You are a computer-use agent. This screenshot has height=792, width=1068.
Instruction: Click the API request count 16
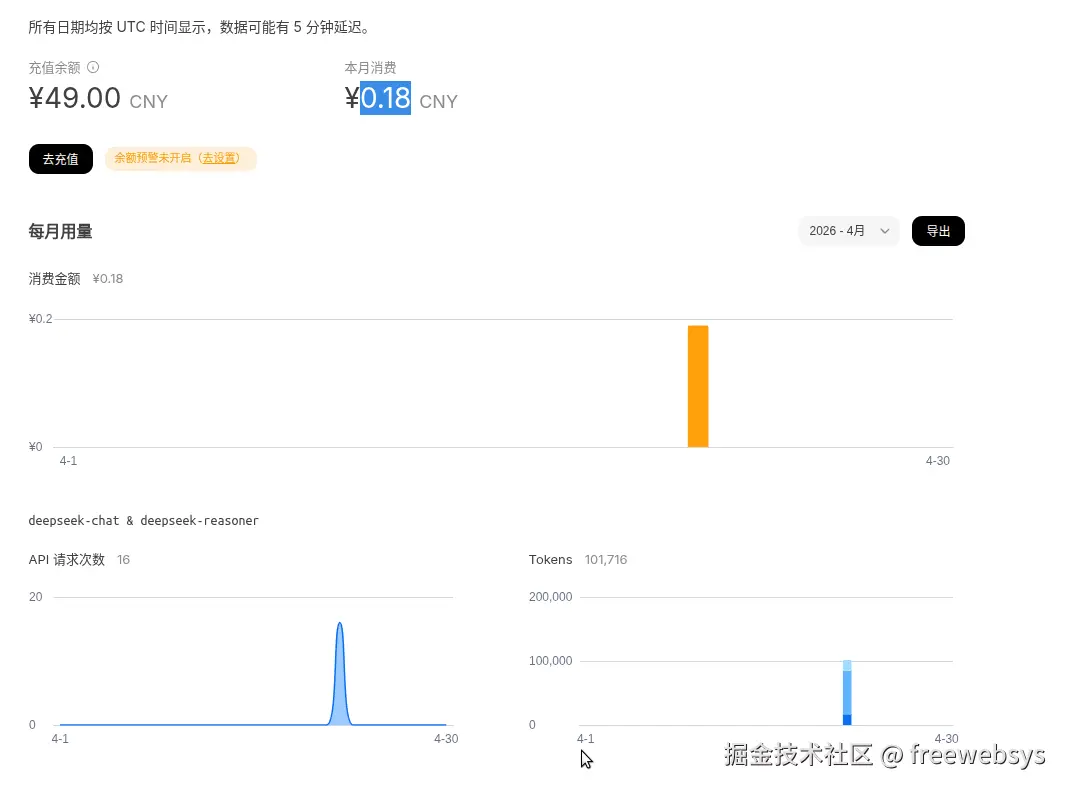click(123, 560)
